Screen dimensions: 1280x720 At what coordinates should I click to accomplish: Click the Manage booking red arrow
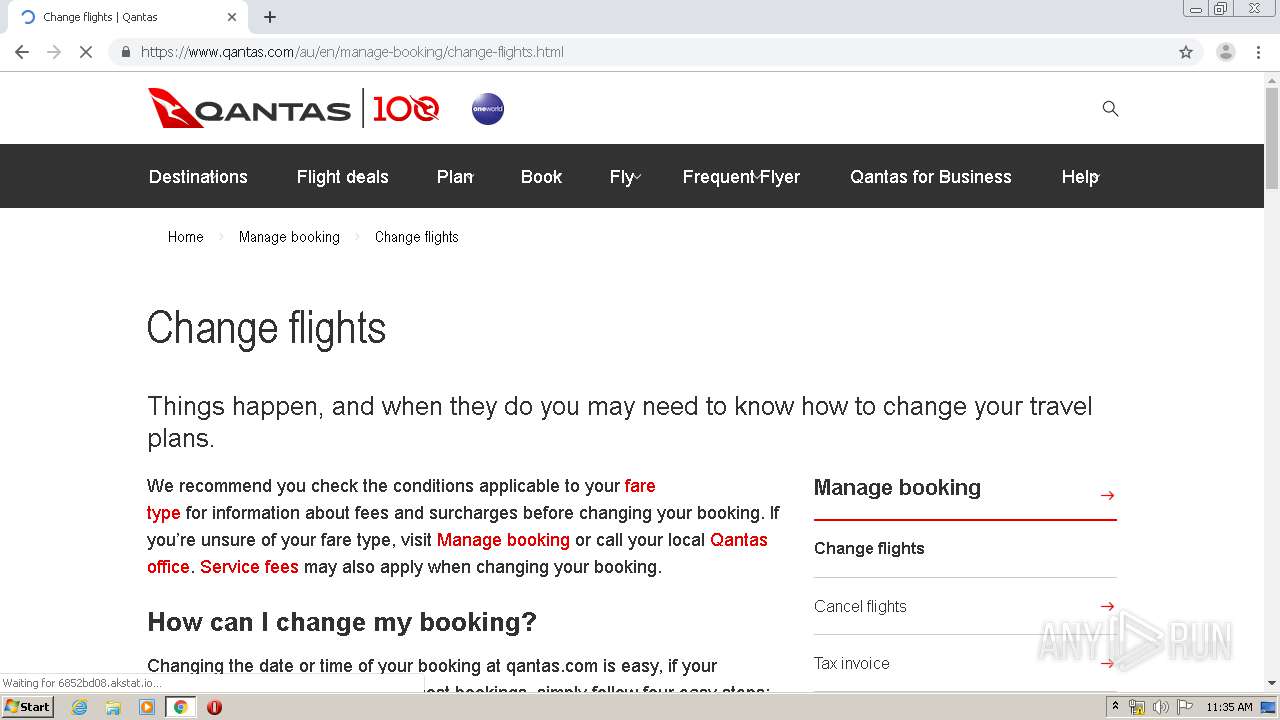point(1107,495)
